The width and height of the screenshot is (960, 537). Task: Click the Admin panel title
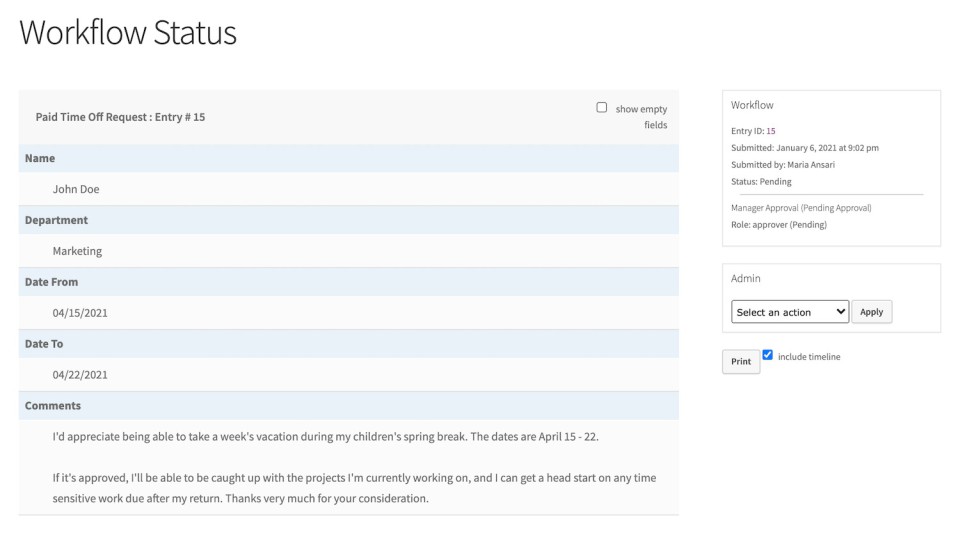[746, 279]
